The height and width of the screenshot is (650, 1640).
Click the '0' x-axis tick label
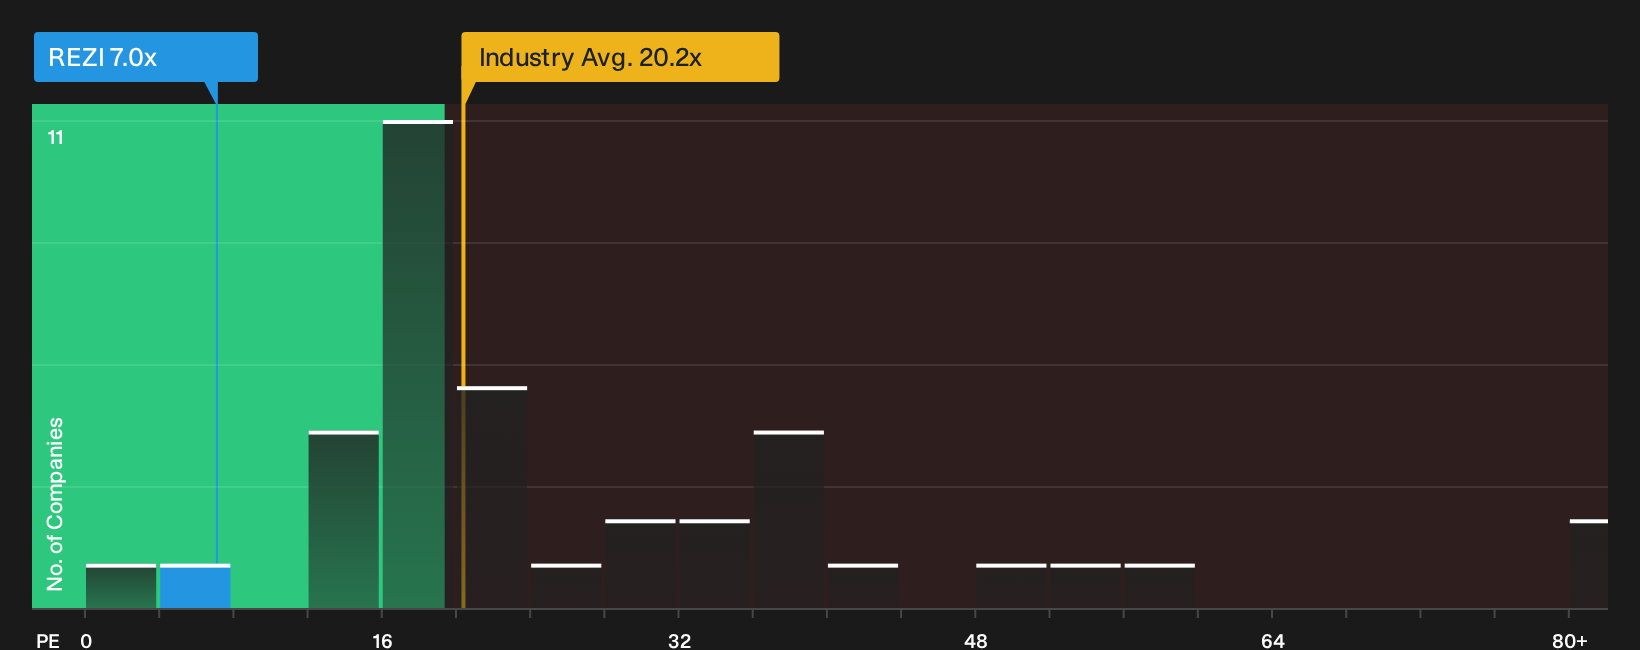click(86, 640)
